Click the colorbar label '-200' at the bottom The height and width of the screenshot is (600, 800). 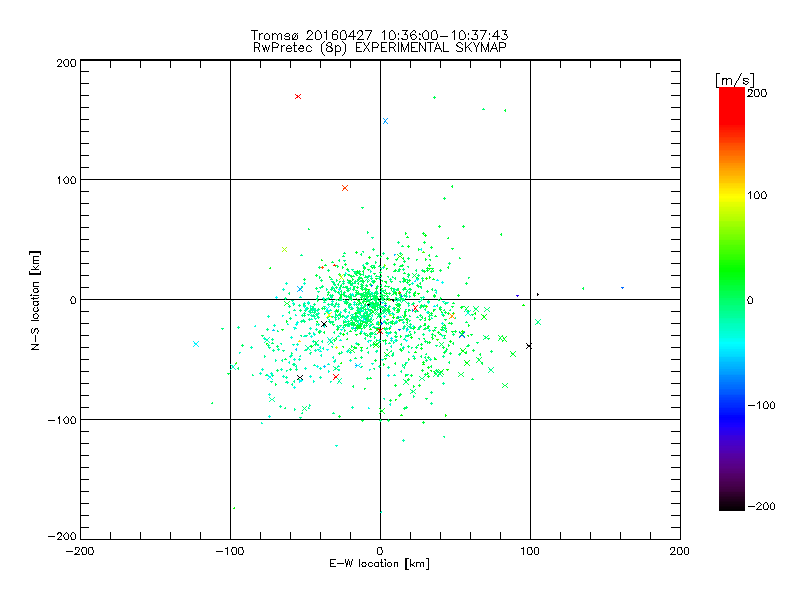pyautogui.click(x=761, y=507)
